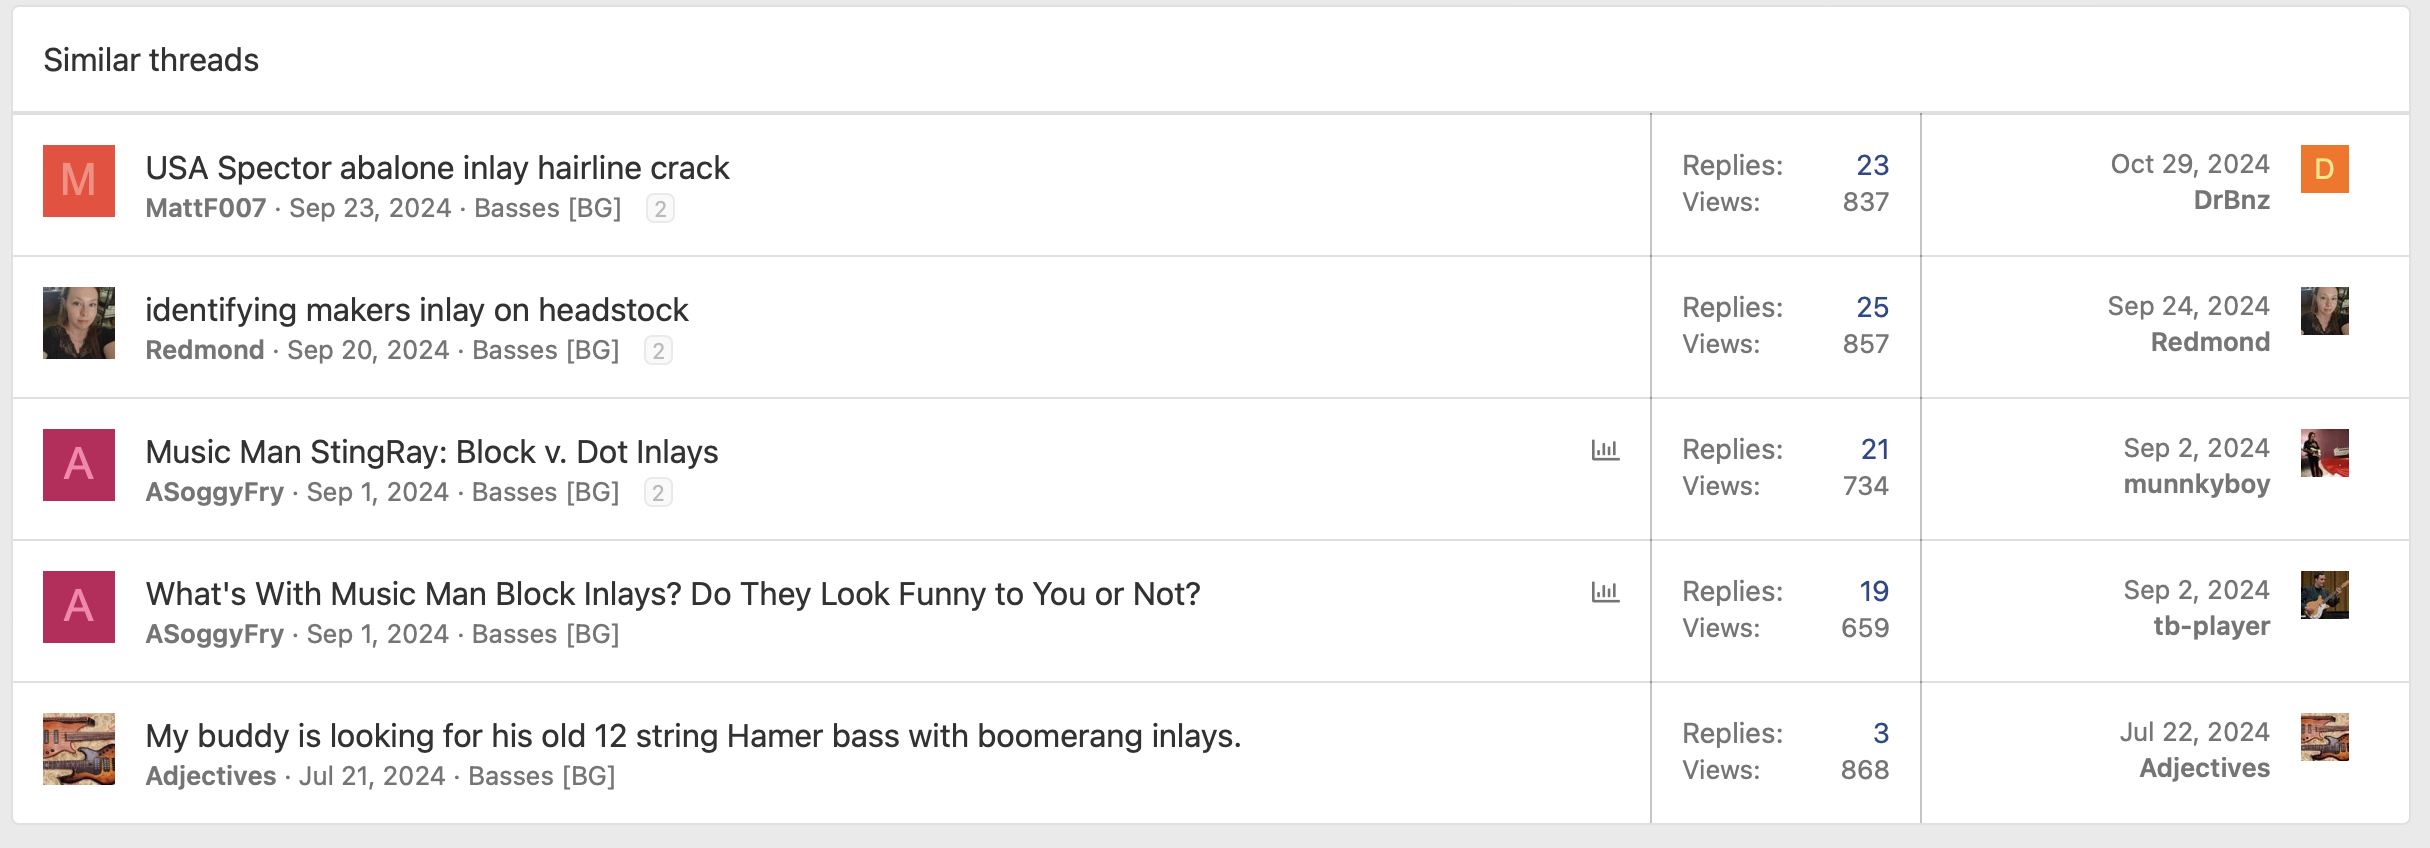Click MattF007's red M avatar

click(79, 181)
